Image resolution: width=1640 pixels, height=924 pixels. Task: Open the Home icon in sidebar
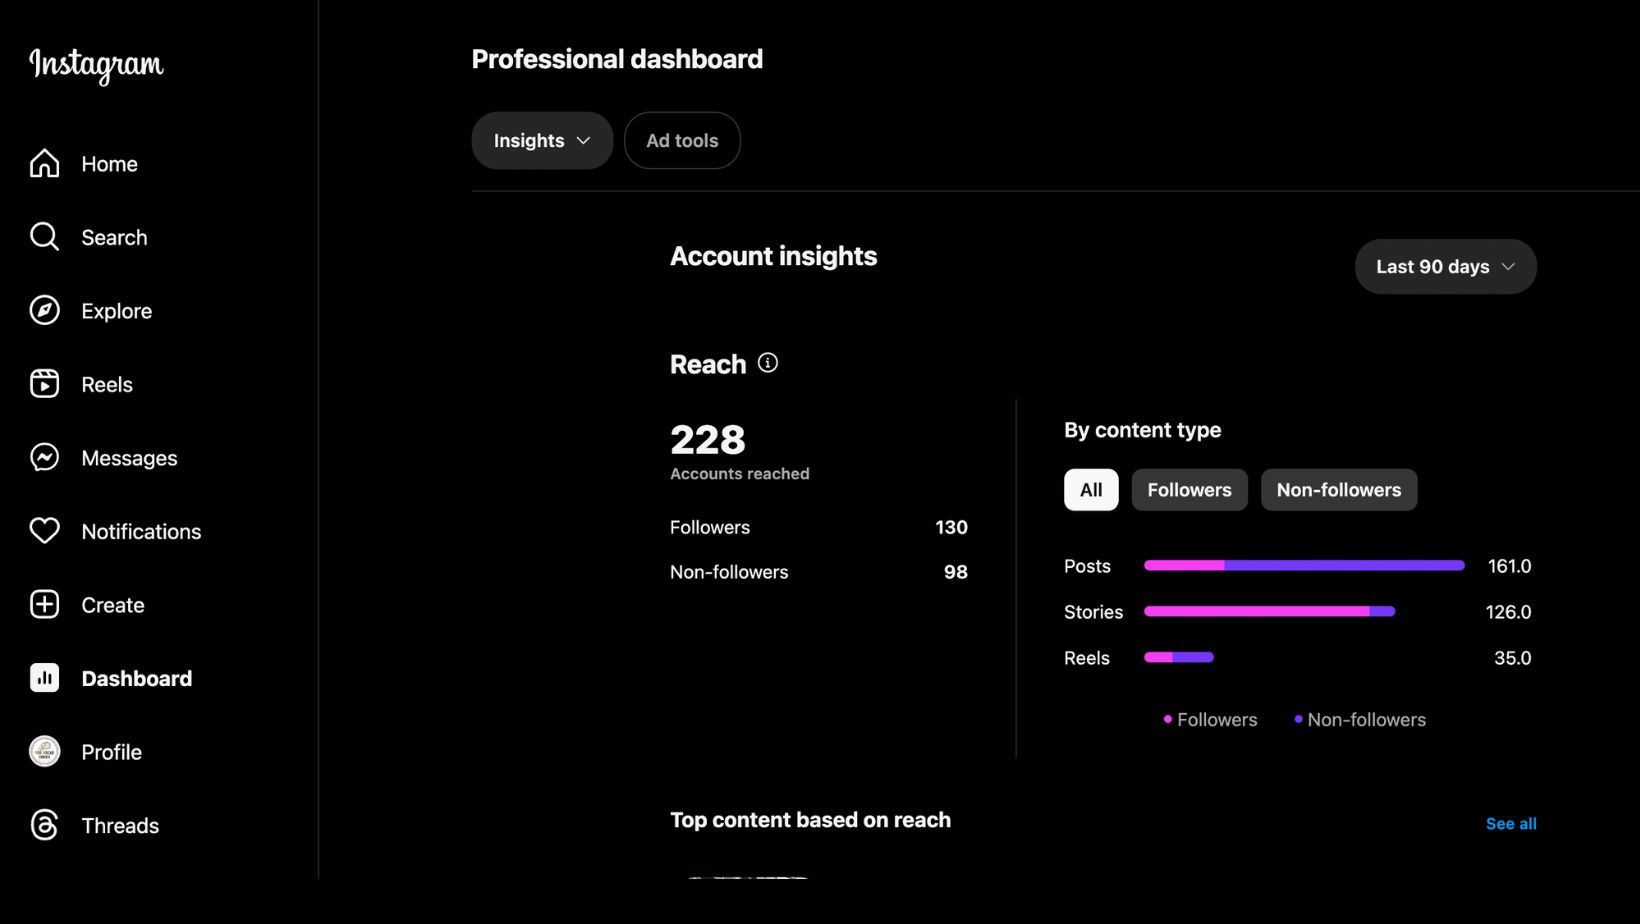pyautogui.click(x=44, y=163)
